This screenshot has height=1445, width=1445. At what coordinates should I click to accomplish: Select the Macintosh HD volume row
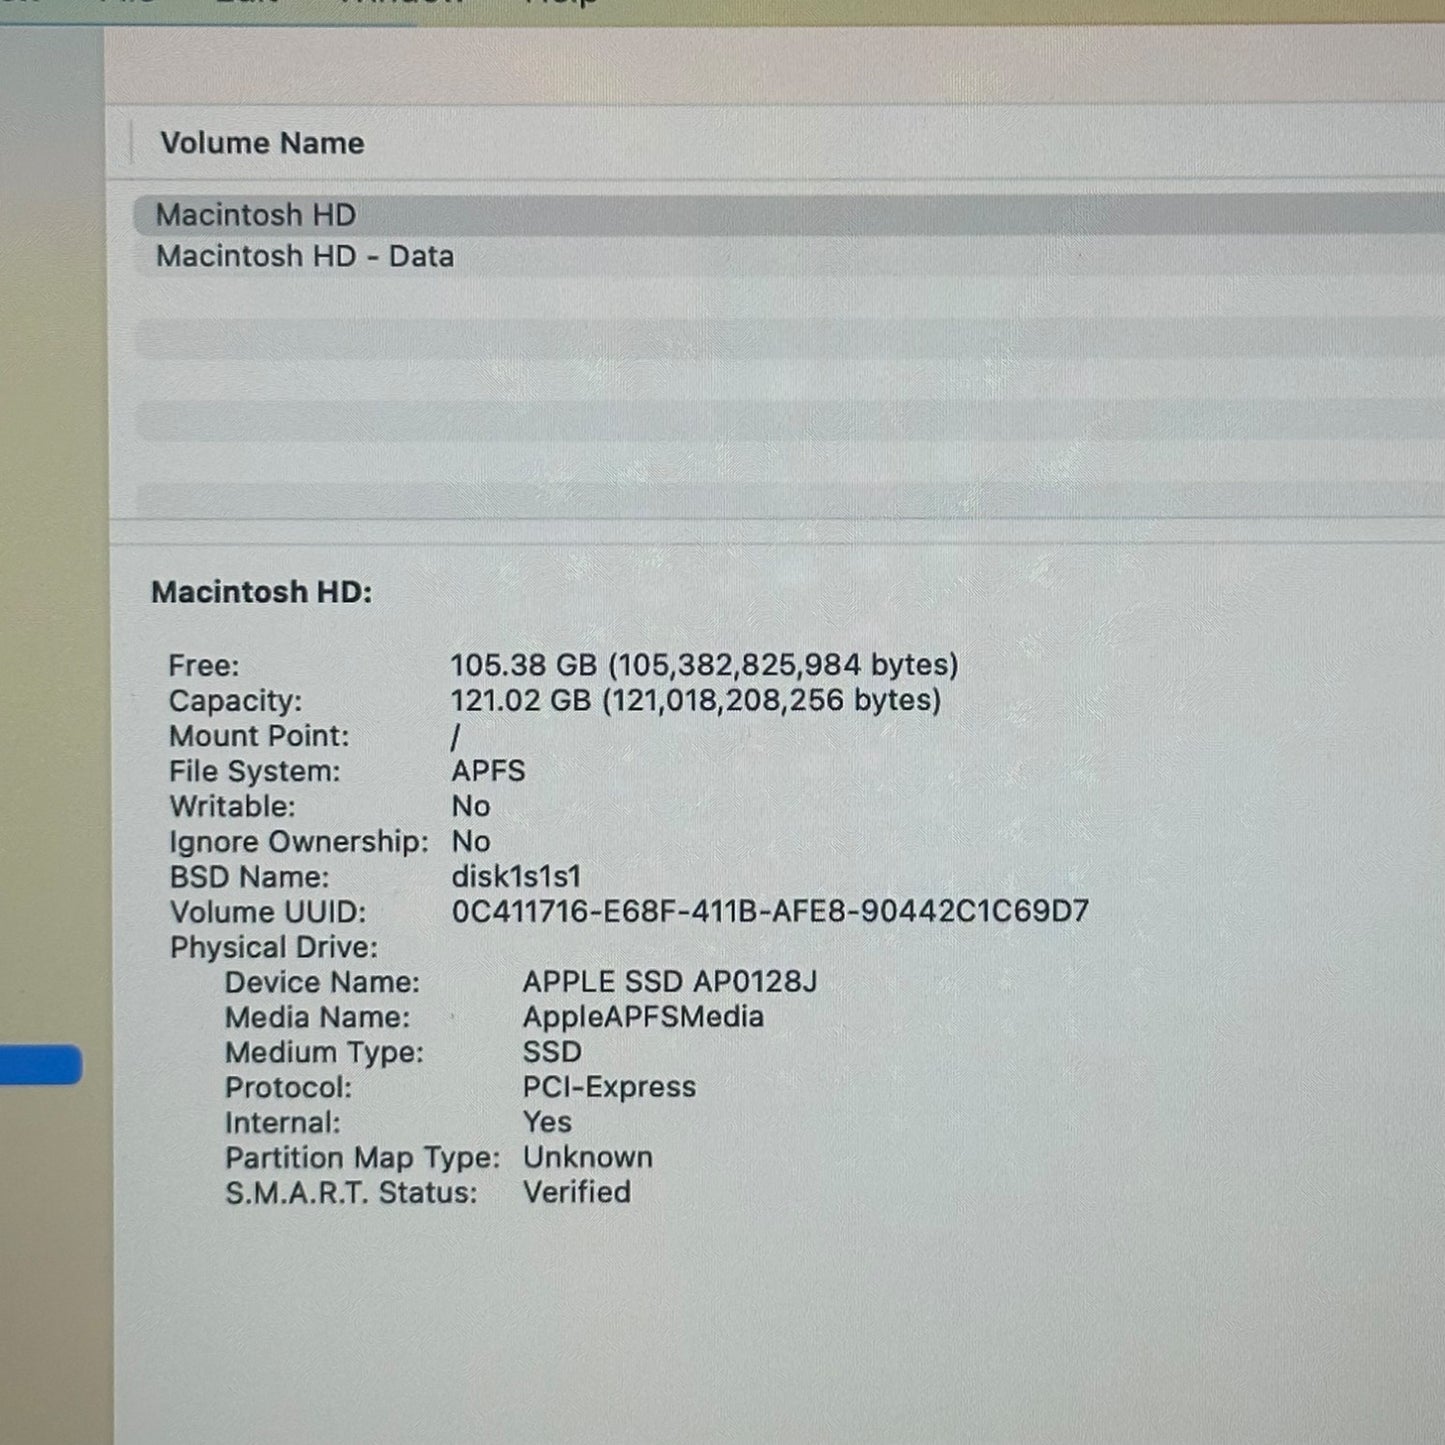256,215
